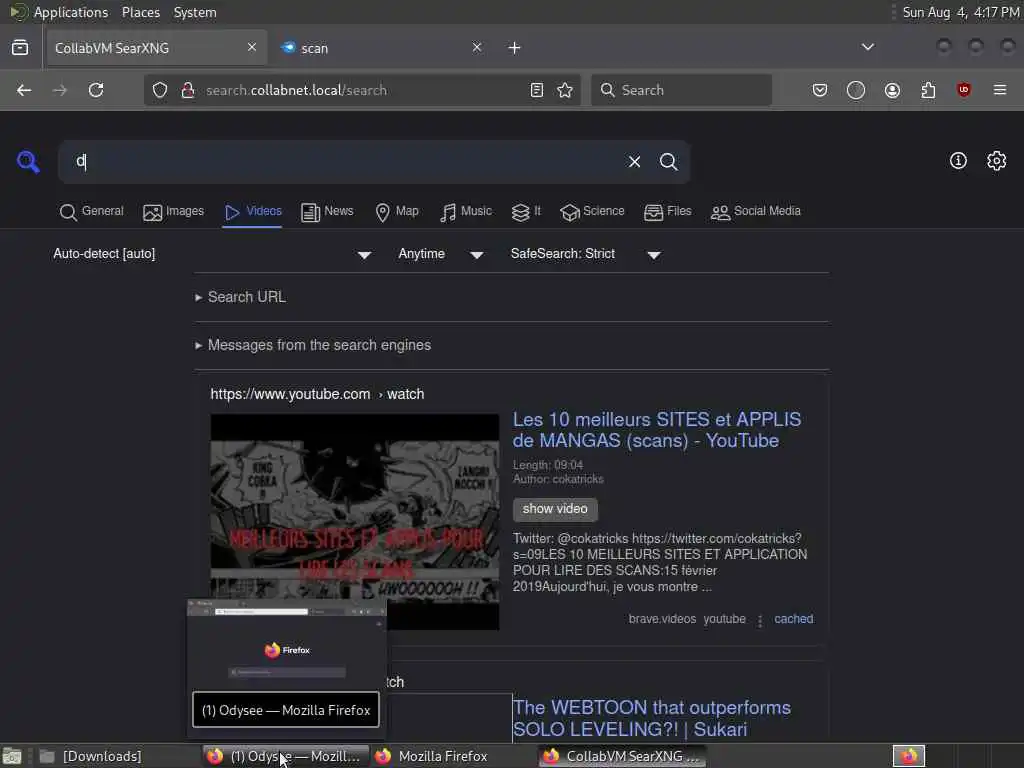Open the System menu

pyautogui.click(x=195, y=12)
